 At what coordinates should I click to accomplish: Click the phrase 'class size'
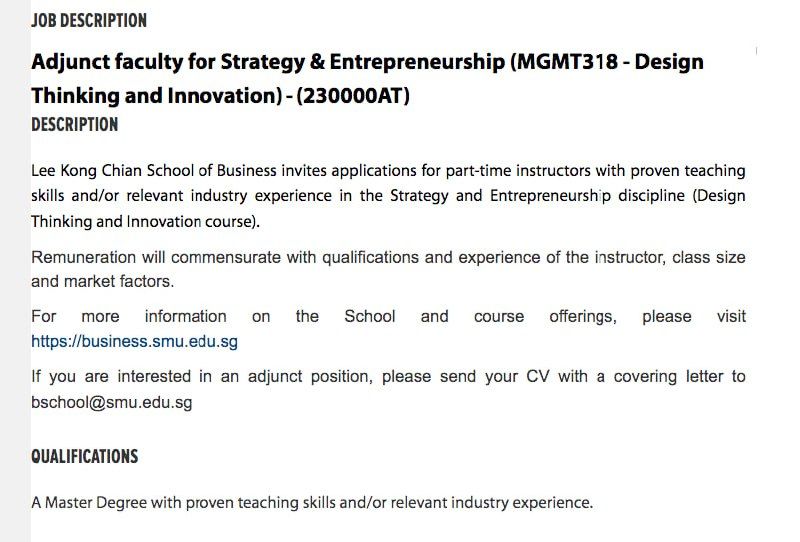point(709,257)
